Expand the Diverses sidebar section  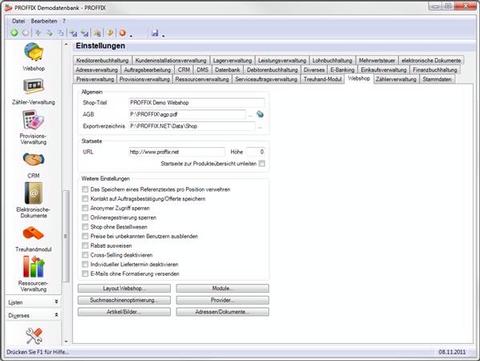tap(33, 315)
